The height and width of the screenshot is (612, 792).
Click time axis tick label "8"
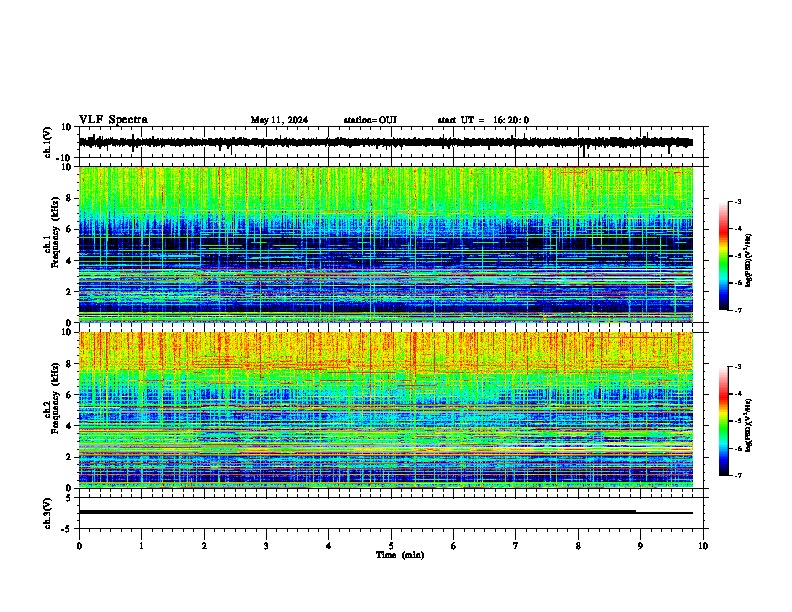tap(578, 546)
